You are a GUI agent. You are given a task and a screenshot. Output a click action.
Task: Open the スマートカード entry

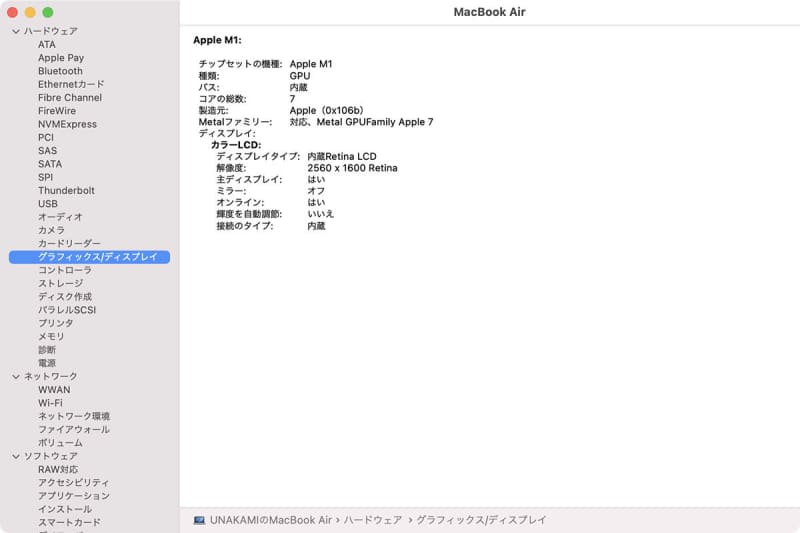69,522
